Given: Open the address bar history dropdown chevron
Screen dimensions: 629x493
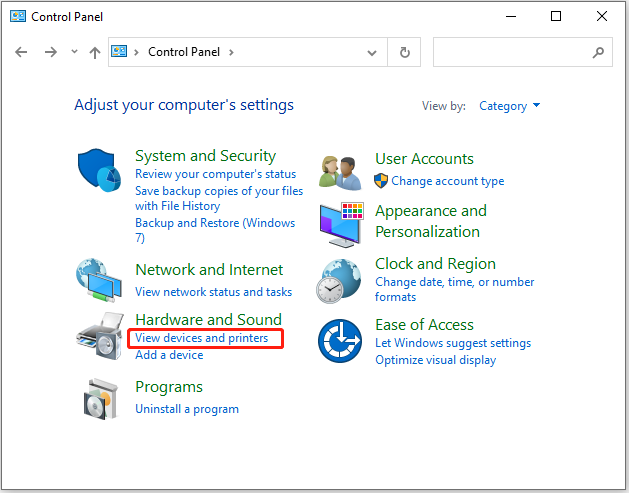Looking at the screenshot, I should pos(372,53).
